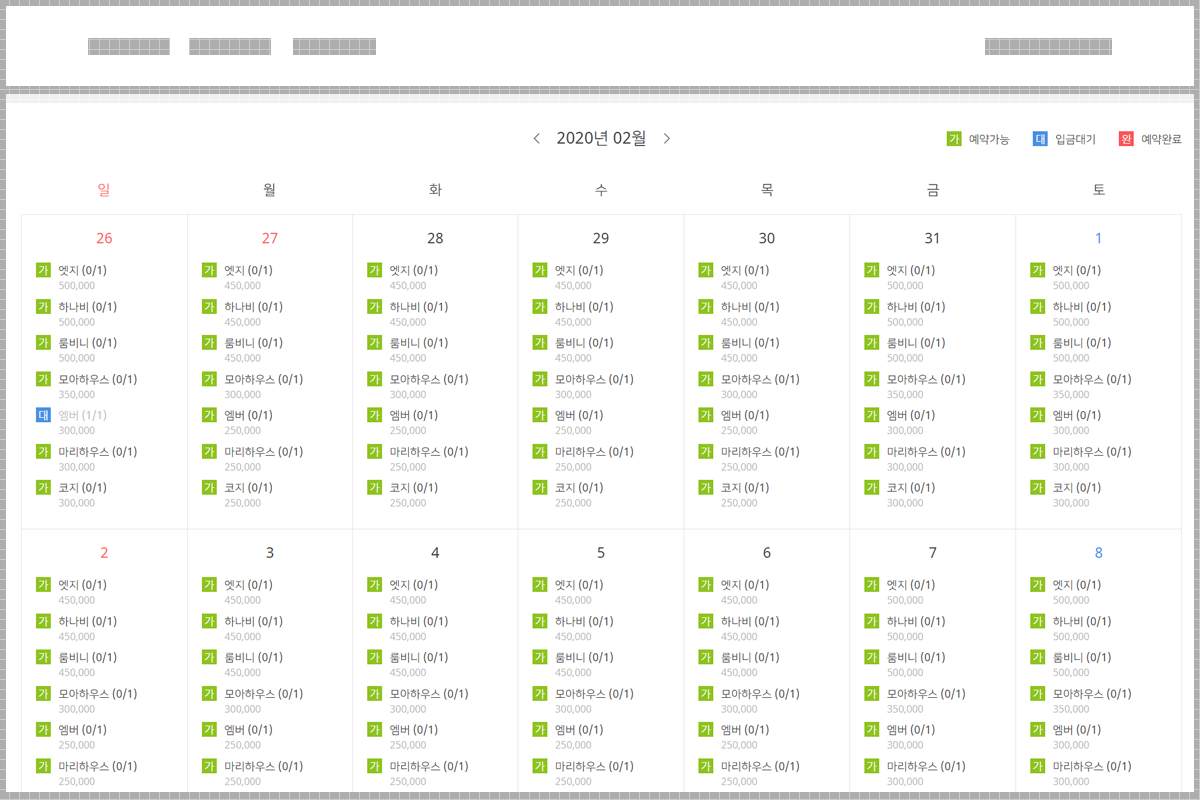1200x800 pixels.
Task: Click the 250,000 price under 코지 on the 28th
Action: pos(408,503)
